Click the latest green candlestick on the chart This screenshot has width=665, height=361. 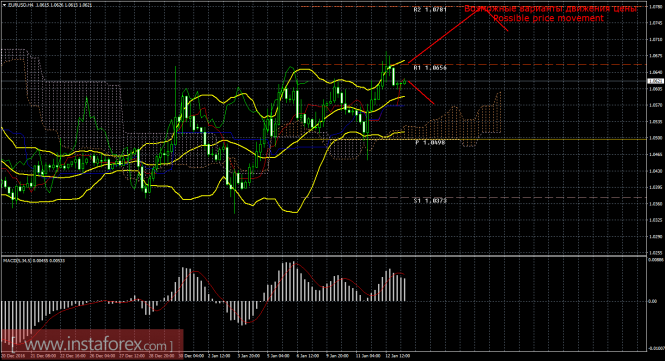click(x=405, y=81)
